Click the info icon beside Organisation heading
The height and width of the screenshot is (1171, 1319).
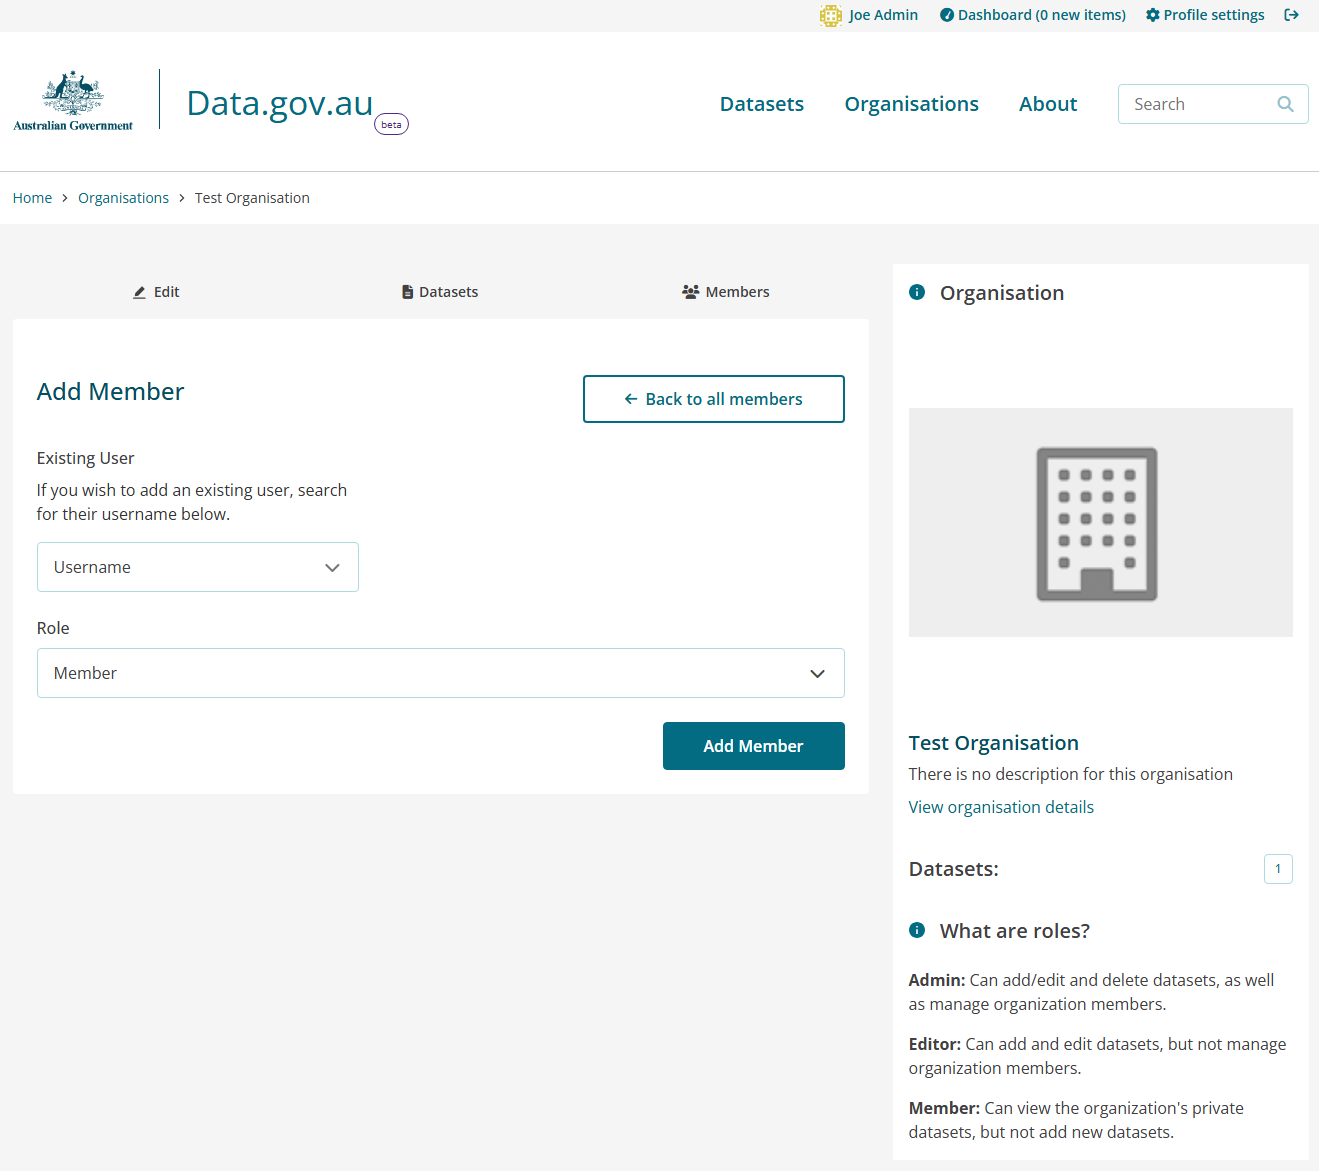tap(916, 292)
